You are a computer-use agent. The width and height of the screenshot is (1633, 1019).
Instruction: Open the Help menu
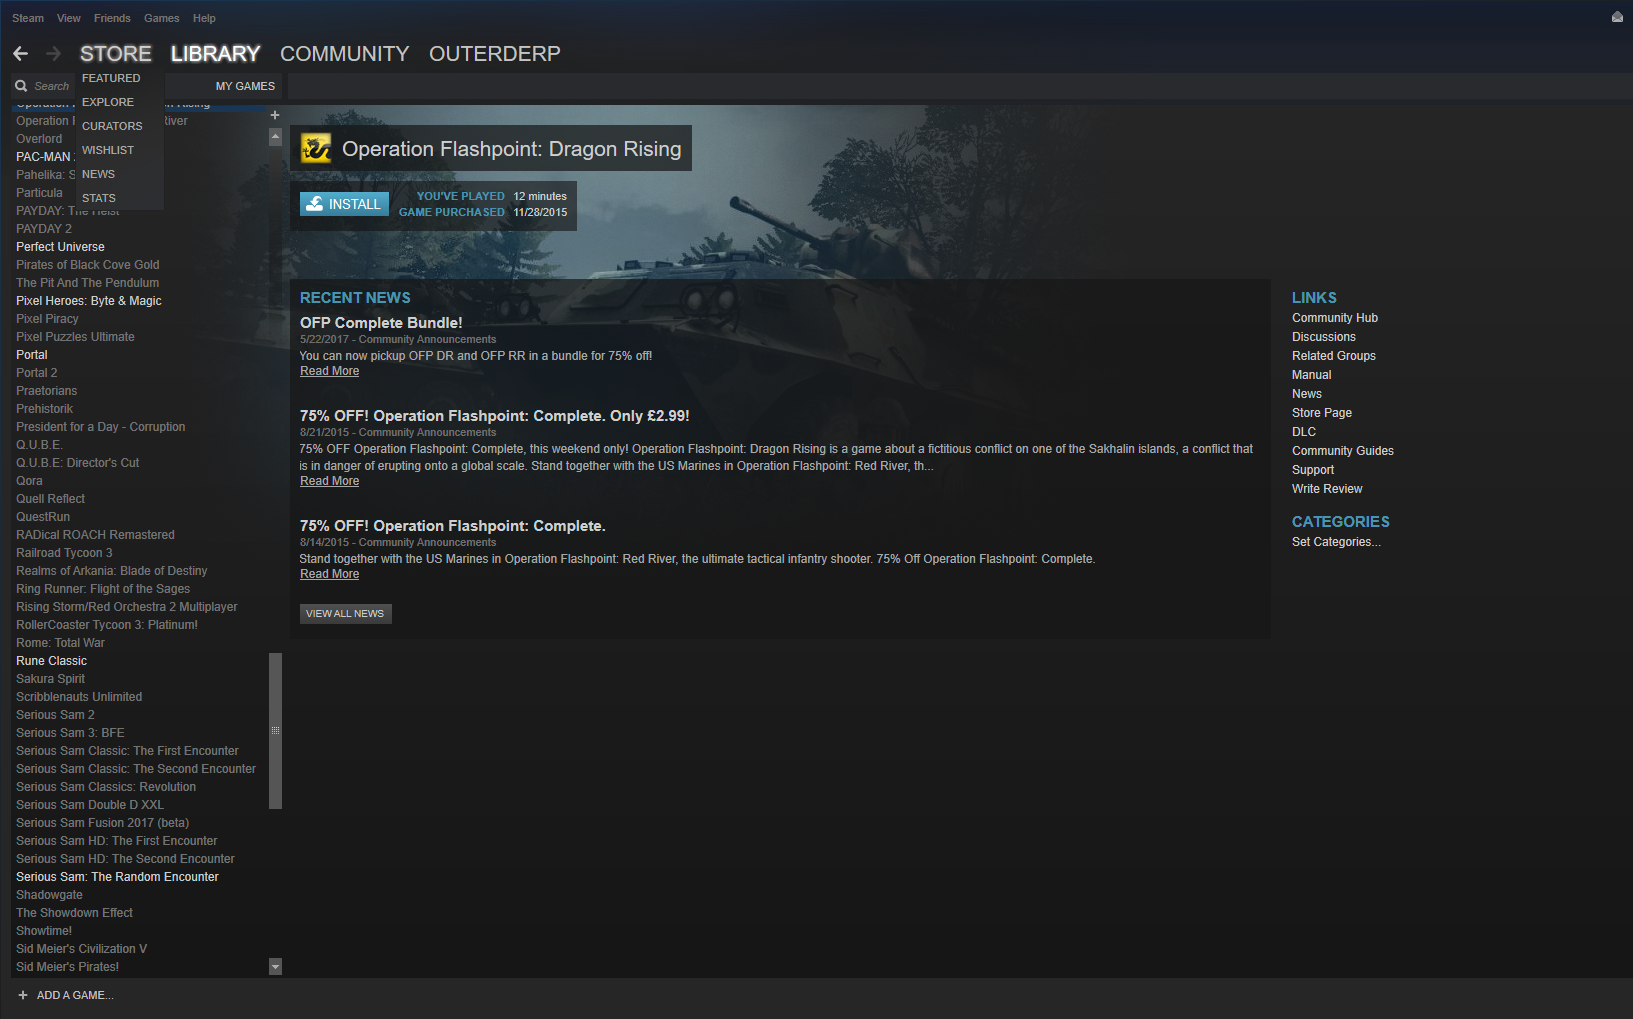point(204,18)
